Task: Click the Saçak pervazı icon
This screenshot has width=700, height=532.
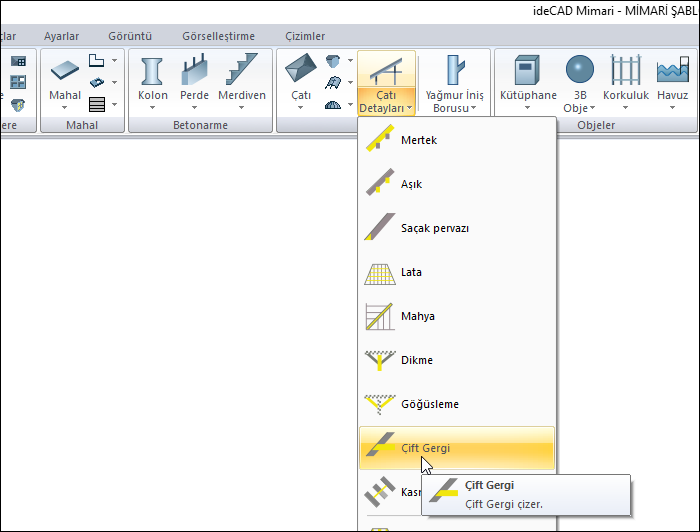Action: pos(378,228)
